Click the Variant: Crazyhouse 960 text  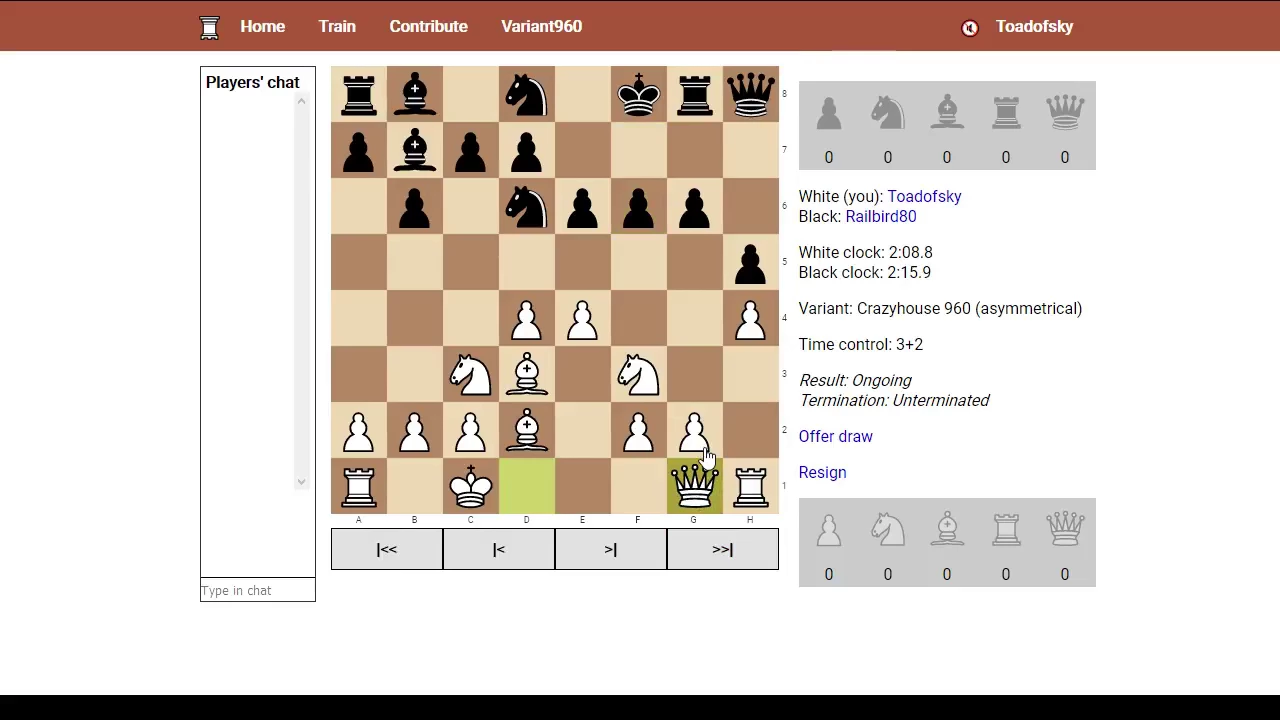click(940, 309)
